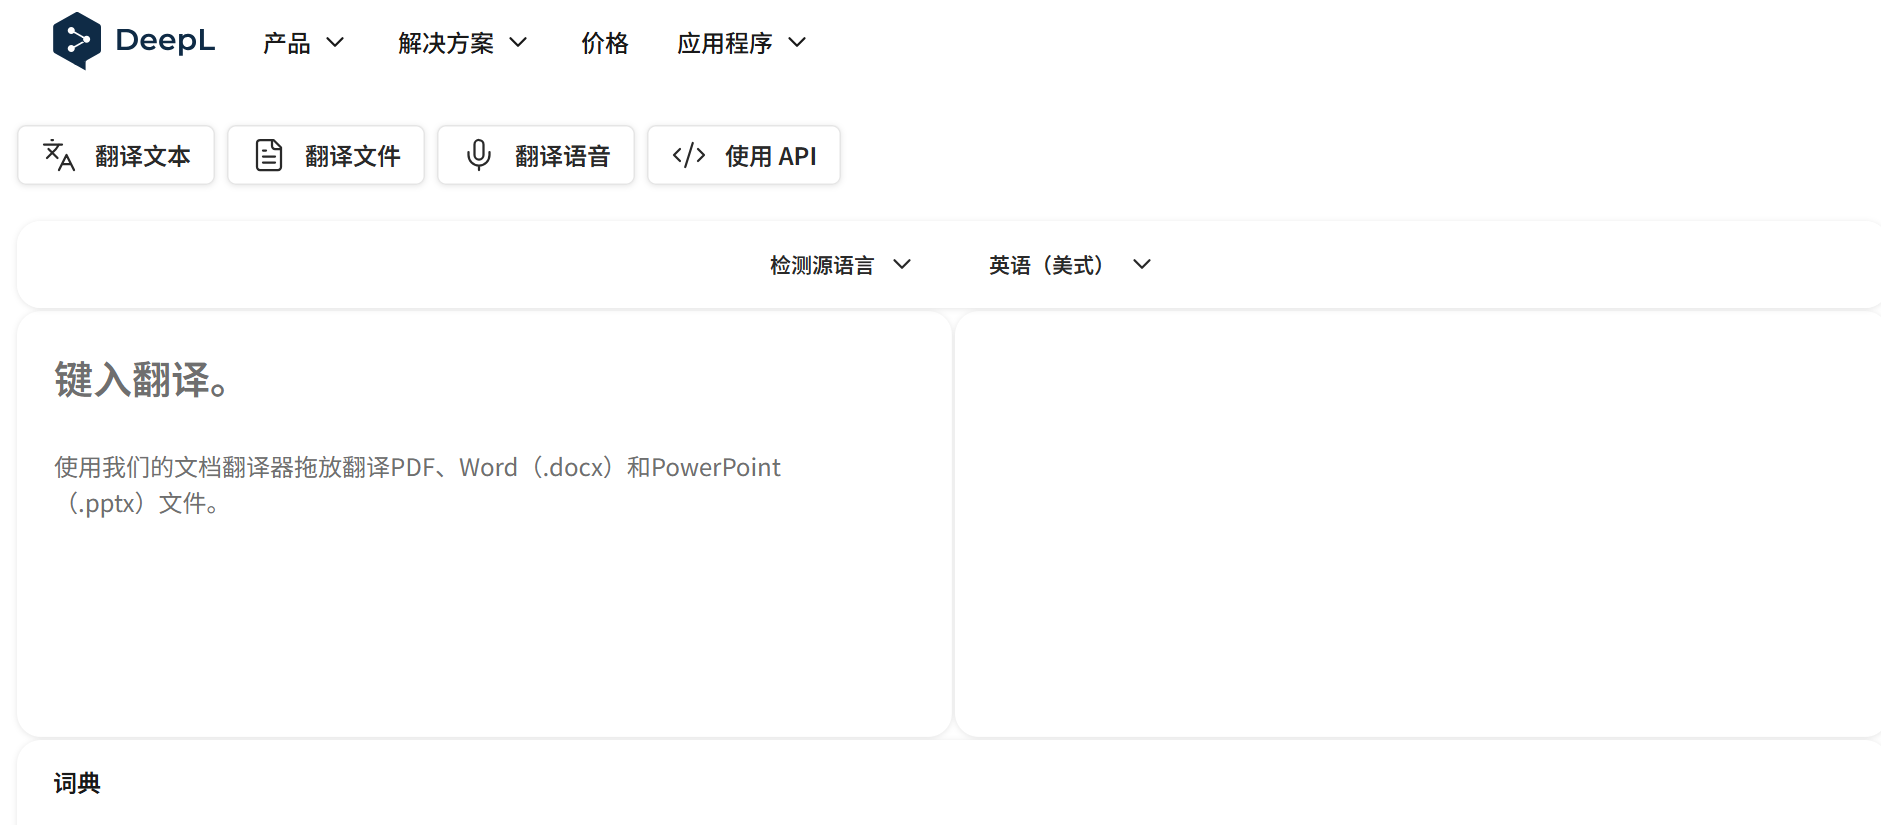Click the 键入翻译 source text field
Image resolution: width=1881 pixels, height=825 pixels.
(x=484, y=524)
